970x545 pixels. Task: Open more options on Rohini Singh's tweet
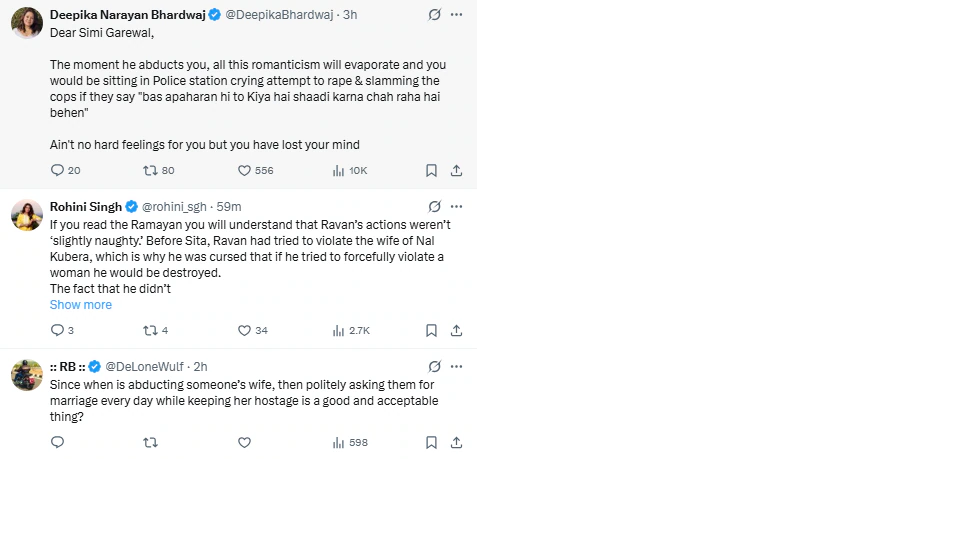coord(456,207)
